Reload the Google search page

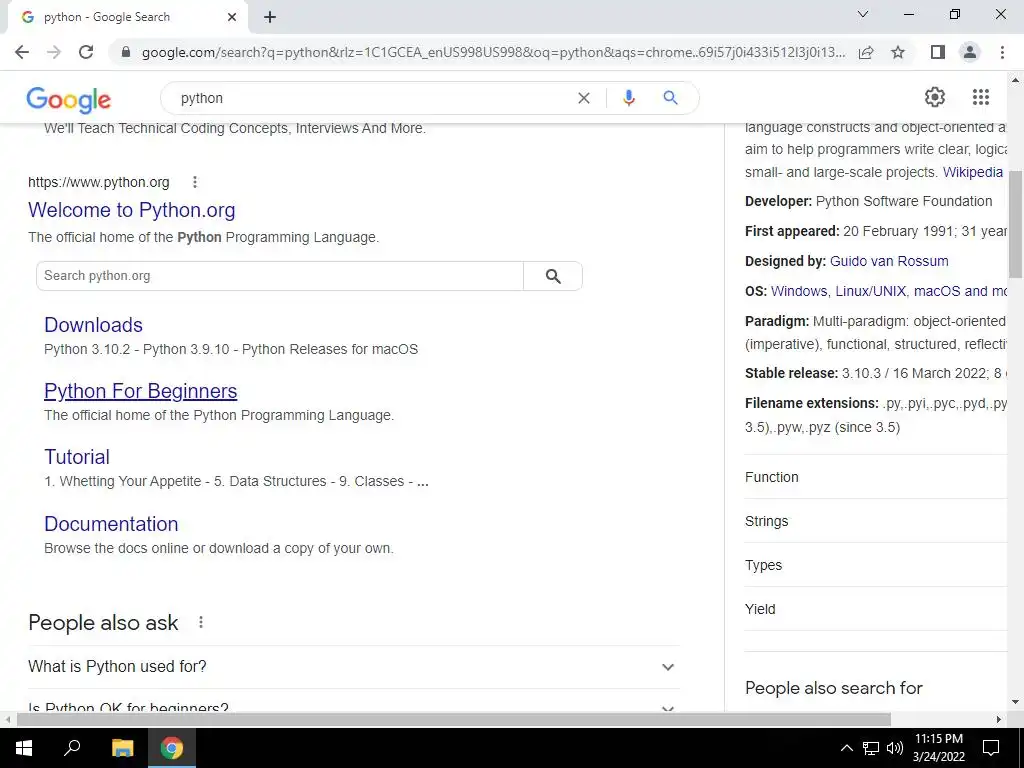tap(86, 52)
